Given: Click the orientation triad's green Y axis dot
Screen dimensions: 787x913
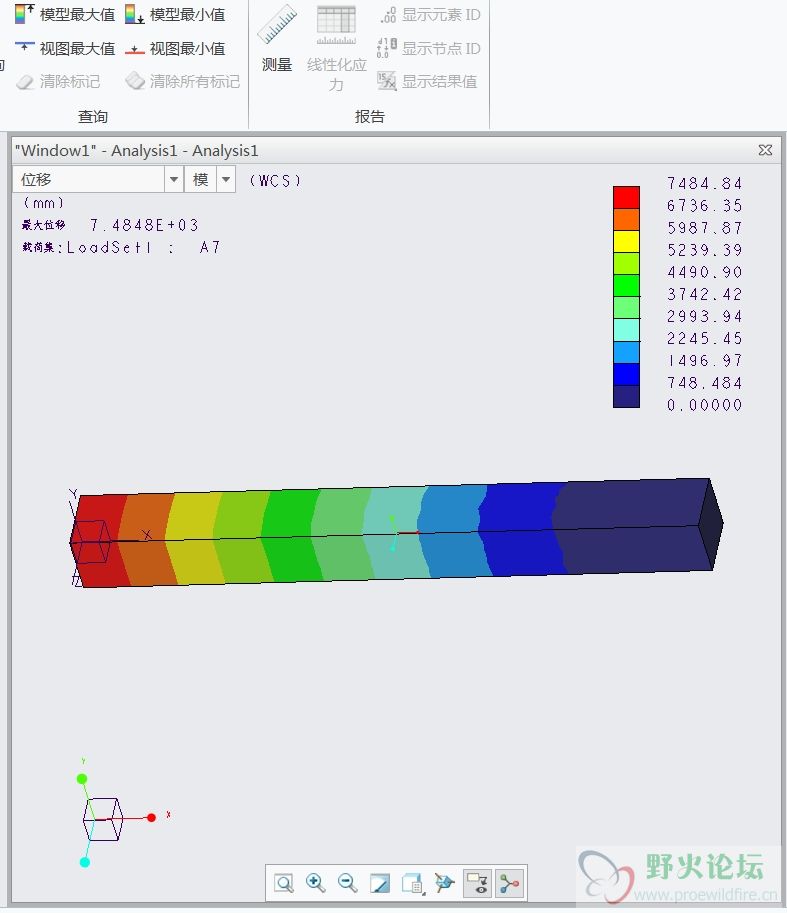Looking at the screenshot, I should (x=82, y=778).
